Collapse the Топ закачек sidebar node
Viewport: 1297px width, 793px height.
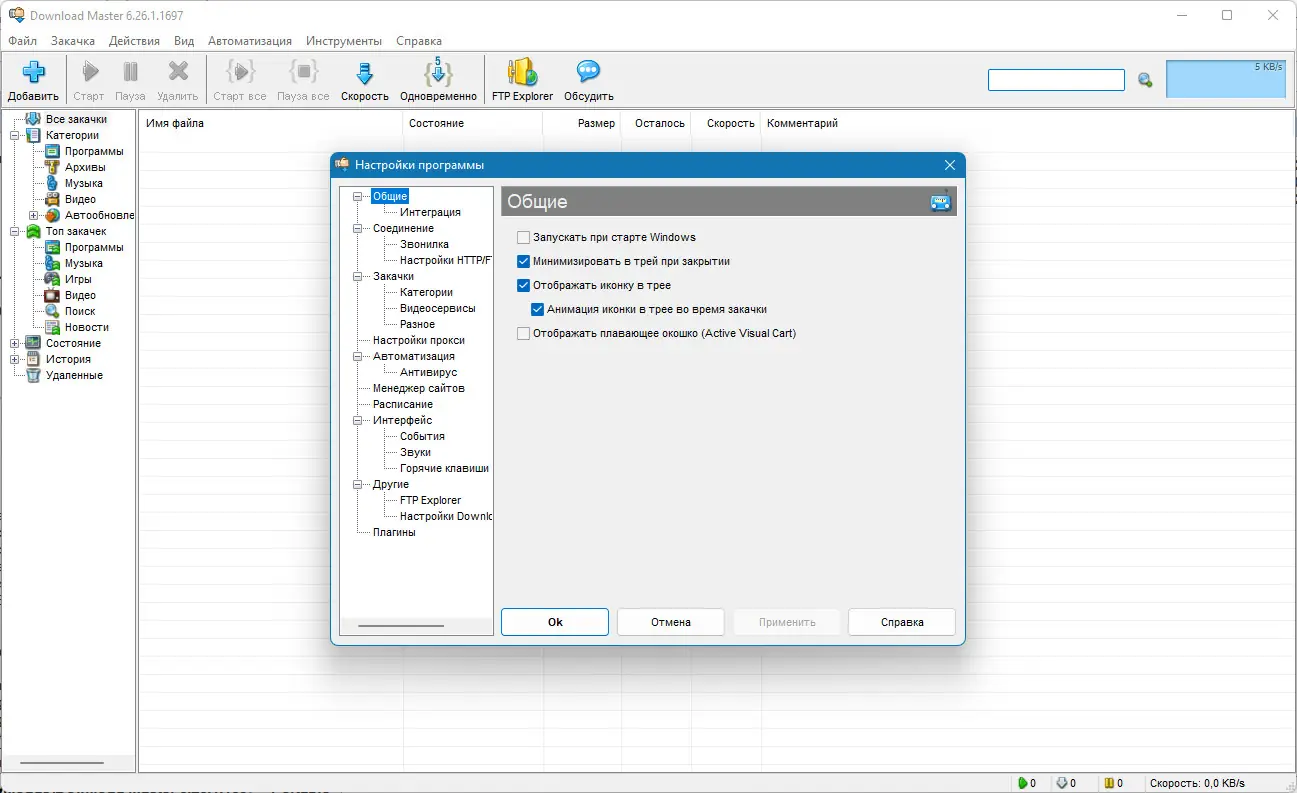(x=15, y=231)
